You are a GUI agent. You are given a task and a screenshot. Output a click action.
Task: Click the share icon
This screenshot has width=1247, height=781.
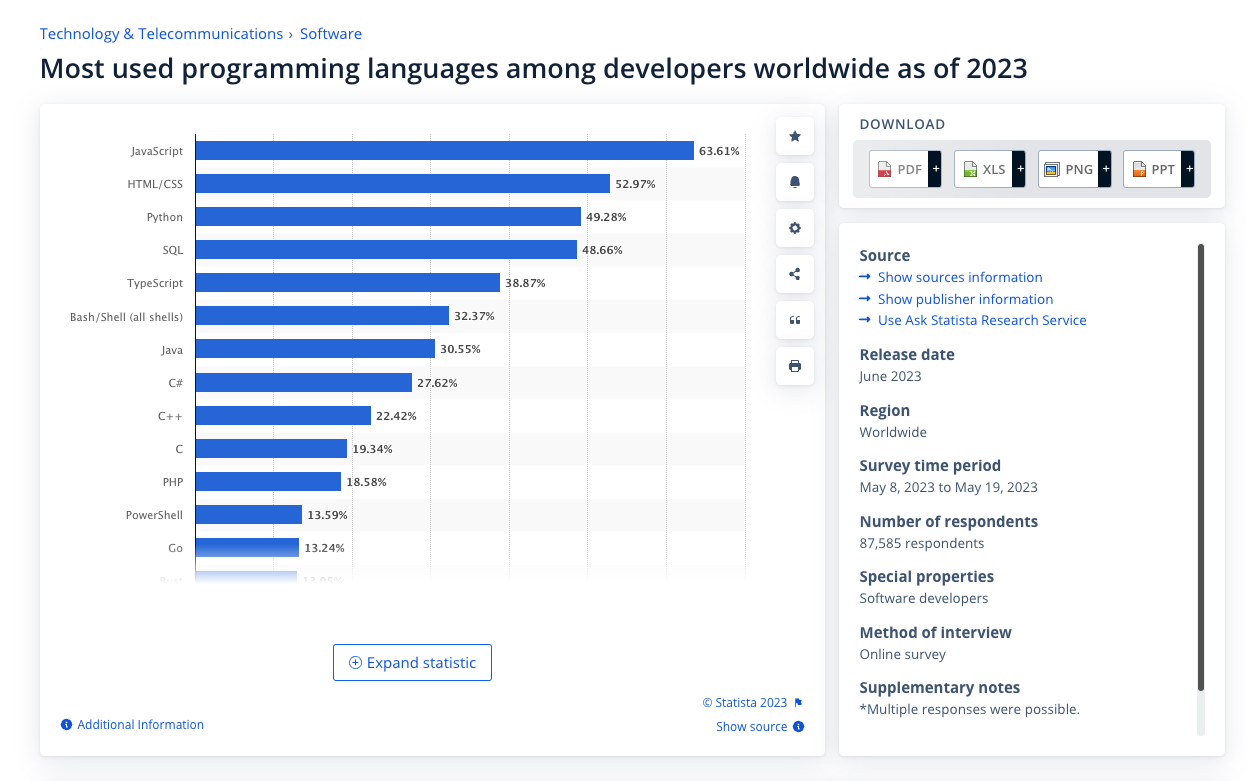[795, 274]
